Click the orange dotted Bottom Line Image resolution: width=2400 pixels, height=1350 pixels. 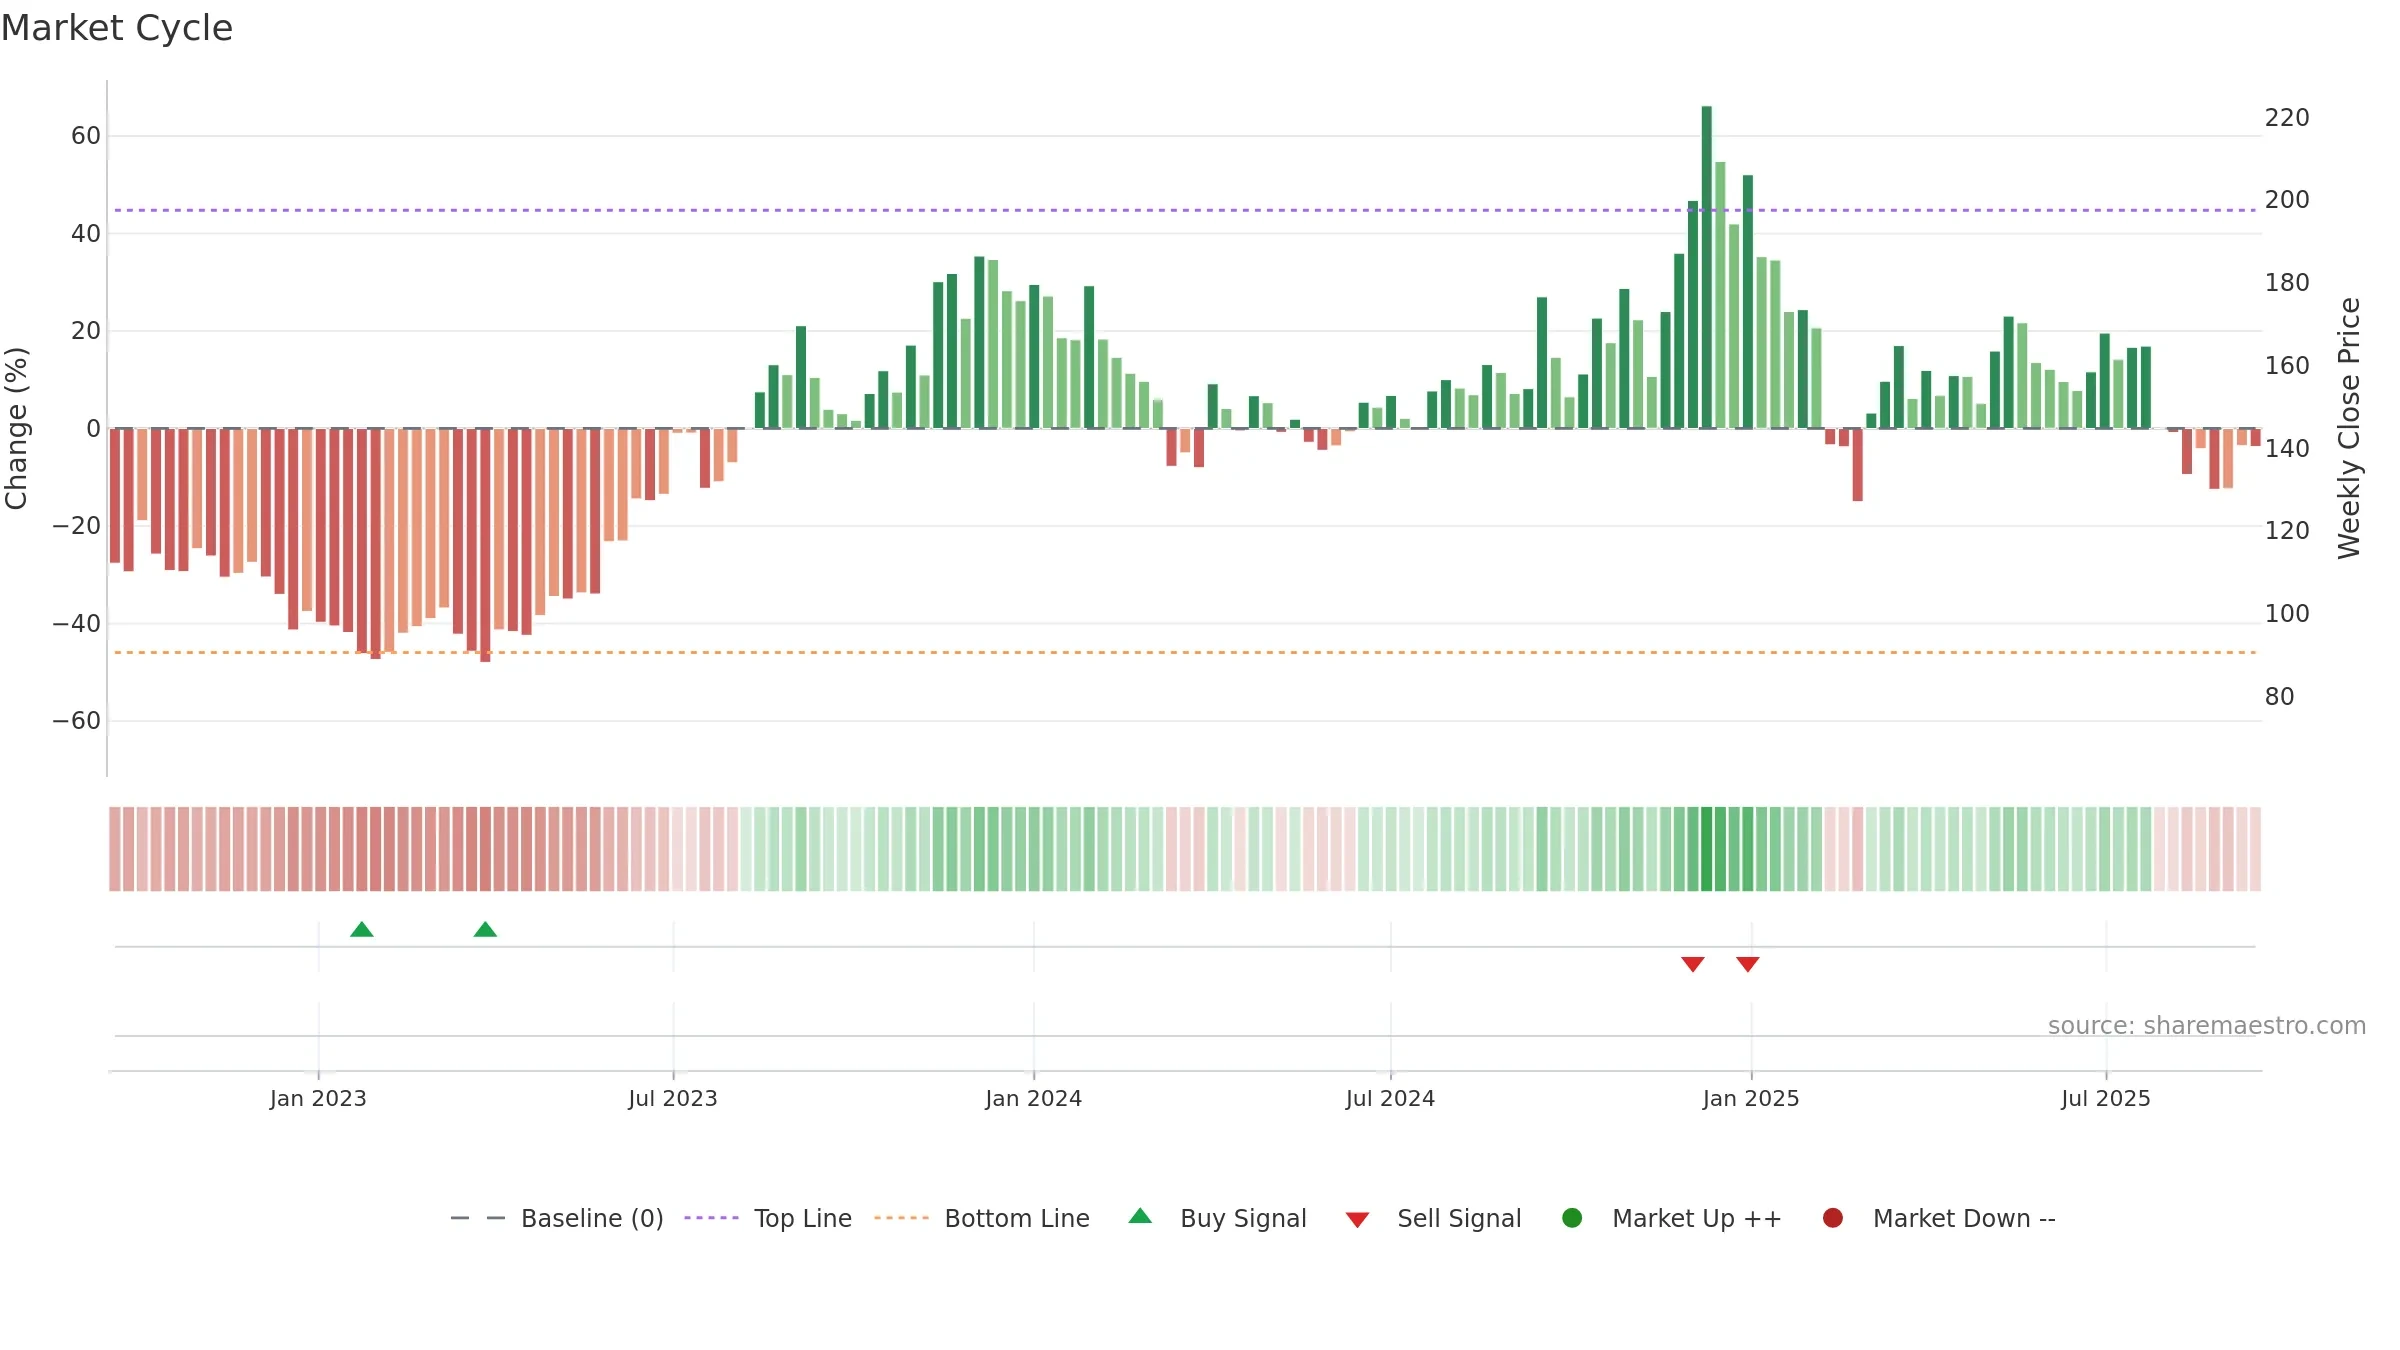(x=1185, y=652)
